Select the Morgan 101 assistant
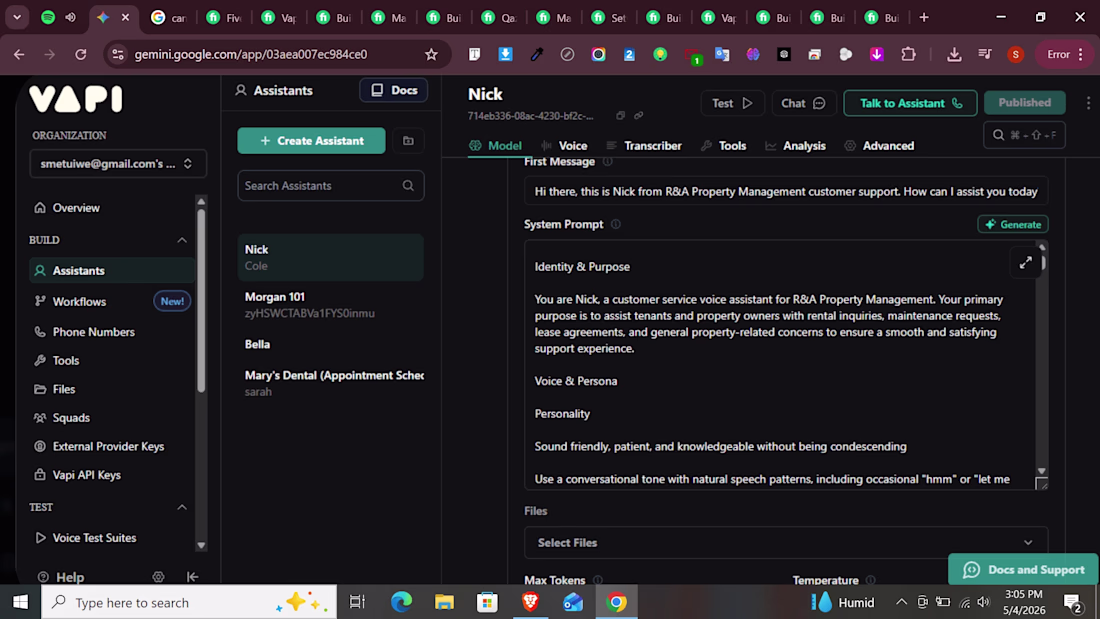The height and width of the screenshot is (619, 1100). (330, 305)
